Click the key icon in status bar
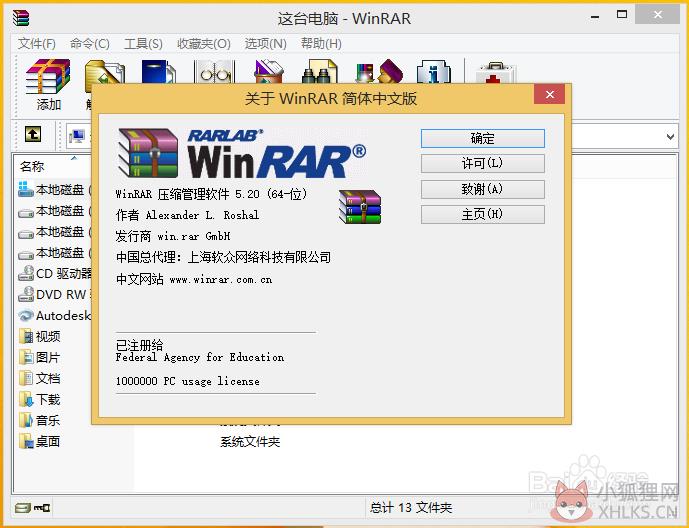Viewport: 689px width, 528px height. [42, 508]
